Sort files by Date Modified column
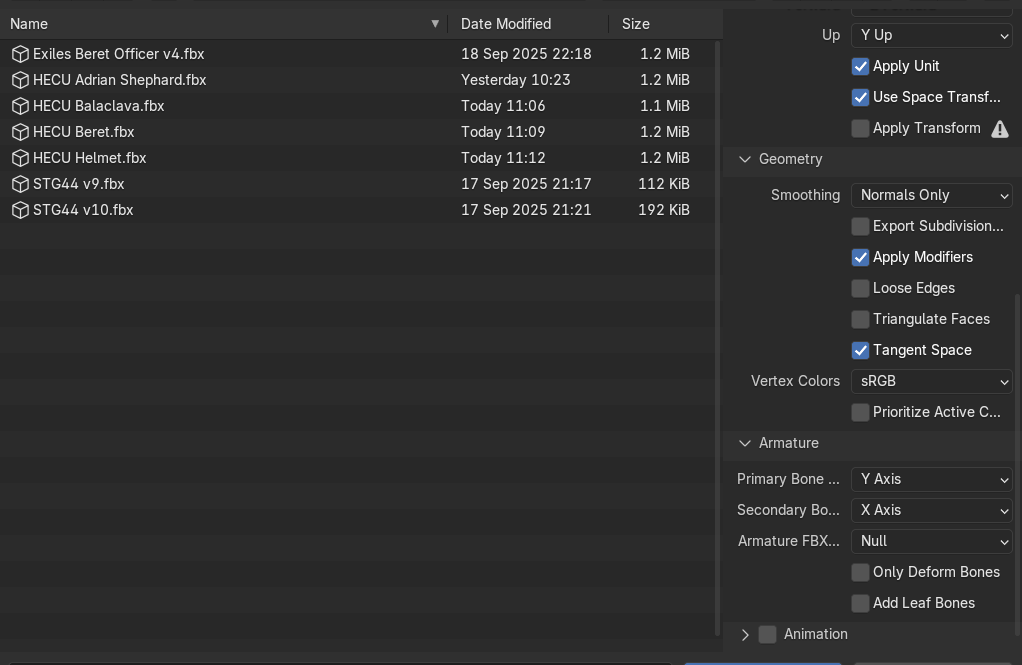Viewport: 1022px width, 665px height. (528, 24)
